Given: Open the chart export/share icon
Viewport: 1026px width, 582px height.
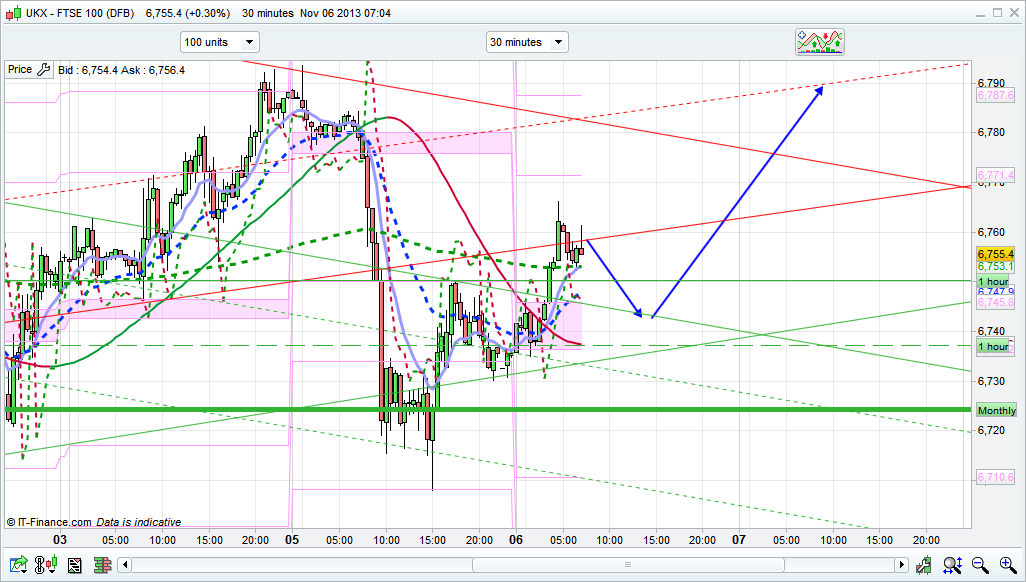Looking at the screenshot, I should [17, 566].
